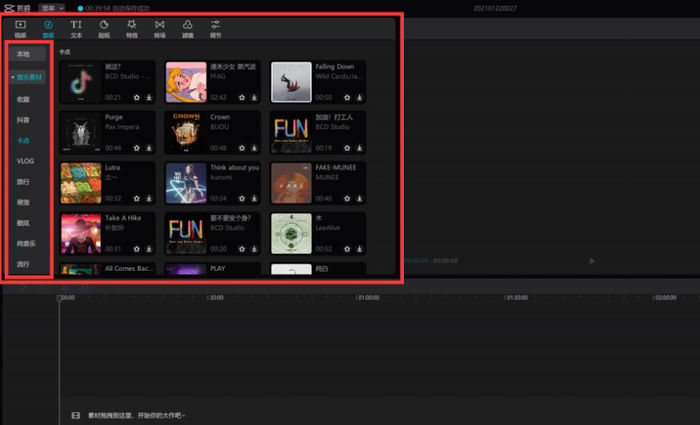Download the Crown music track
Viewport: 700px width, 425px height.
coord(254,148)
